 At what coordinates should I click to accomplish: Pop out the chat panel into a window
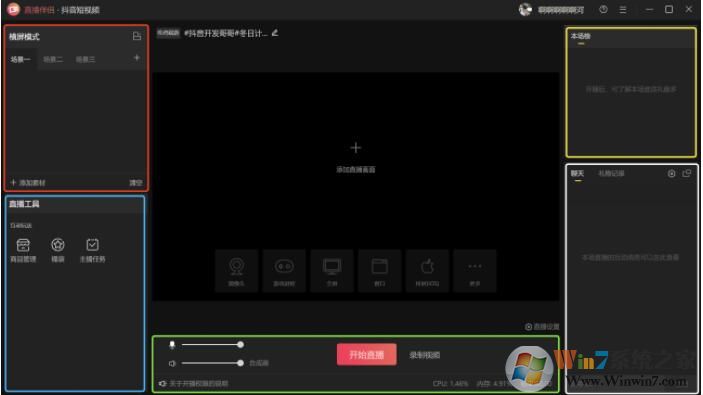click(687, 174)
